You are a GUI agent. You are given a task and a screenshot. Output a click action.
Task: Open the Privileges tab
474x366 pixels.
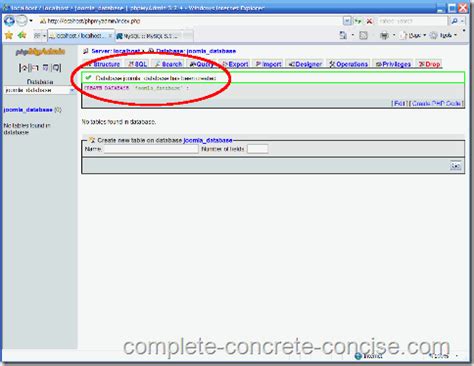point(393,64)
